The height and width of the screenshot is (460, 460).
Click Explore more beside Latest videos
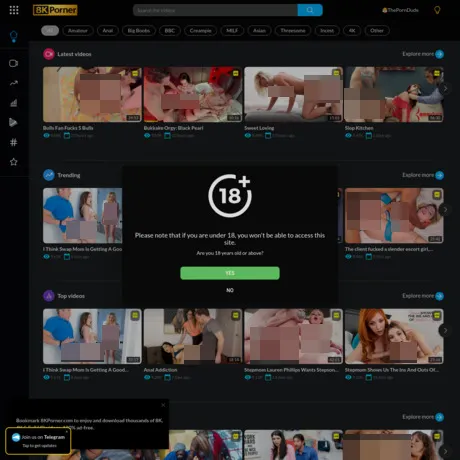coord(423,54)
